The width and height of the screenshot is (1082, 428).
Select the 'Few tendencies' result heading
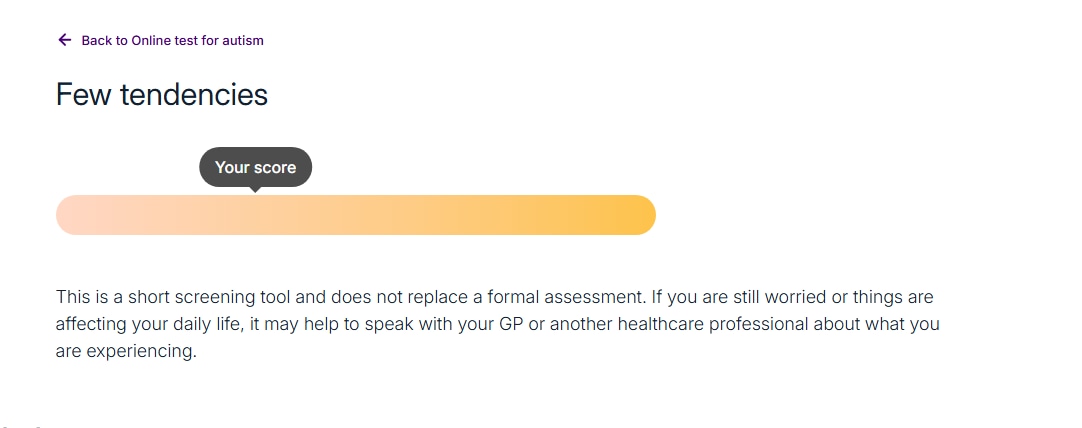click(x=162, y=95)
